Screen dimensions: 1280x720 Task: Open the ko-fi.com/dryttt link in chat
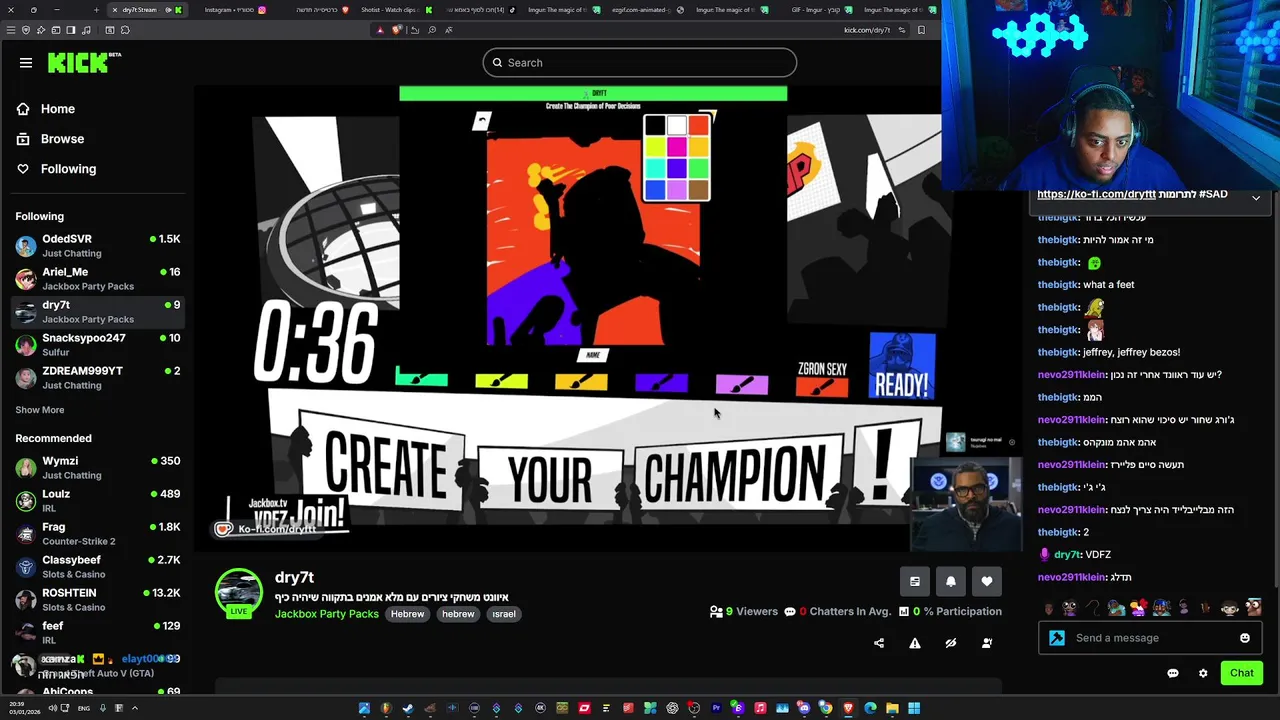(1096, 194)
